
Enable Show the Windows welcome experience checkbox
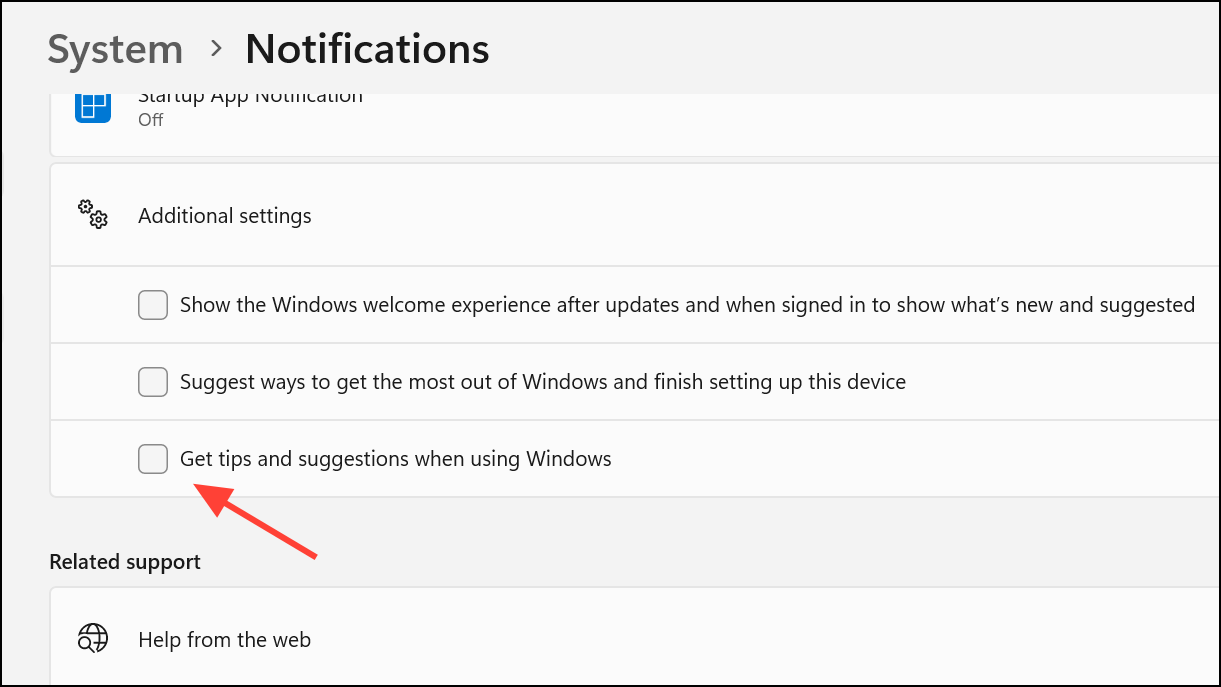[x=153, y=305]
